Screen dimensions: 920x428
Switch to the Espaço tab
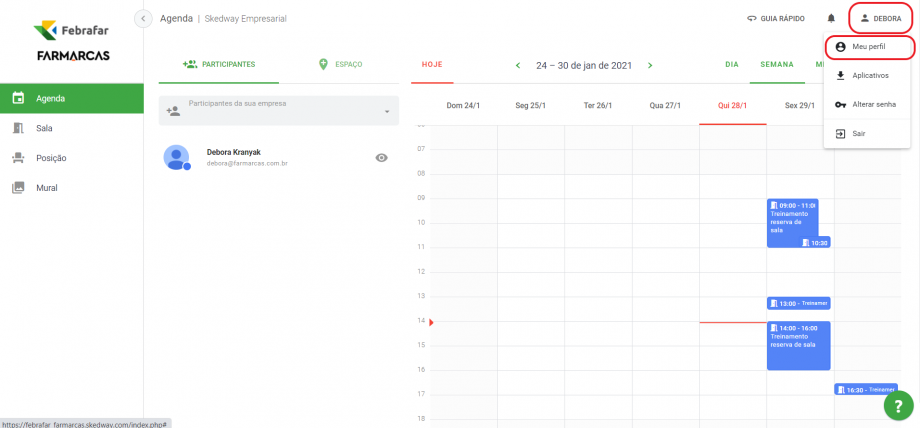(x=339, y=64)
